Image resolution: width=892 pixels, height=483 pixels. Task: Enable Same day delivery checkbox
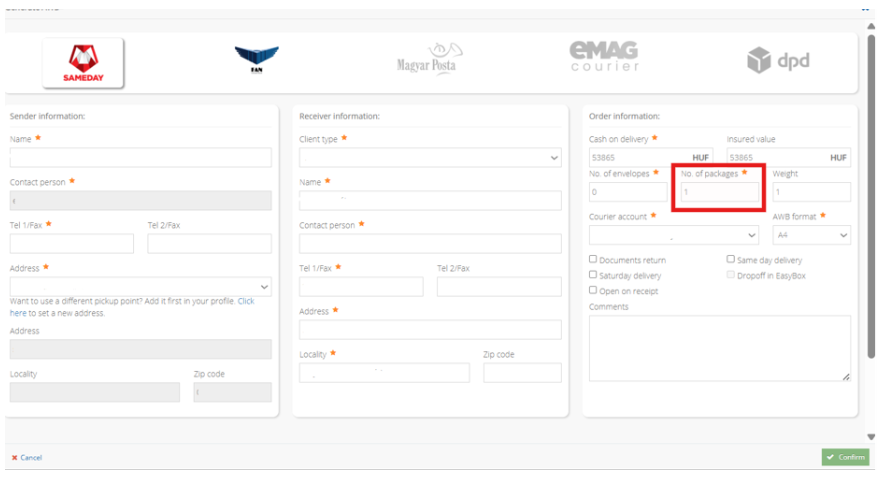click(x=731, y=260)
